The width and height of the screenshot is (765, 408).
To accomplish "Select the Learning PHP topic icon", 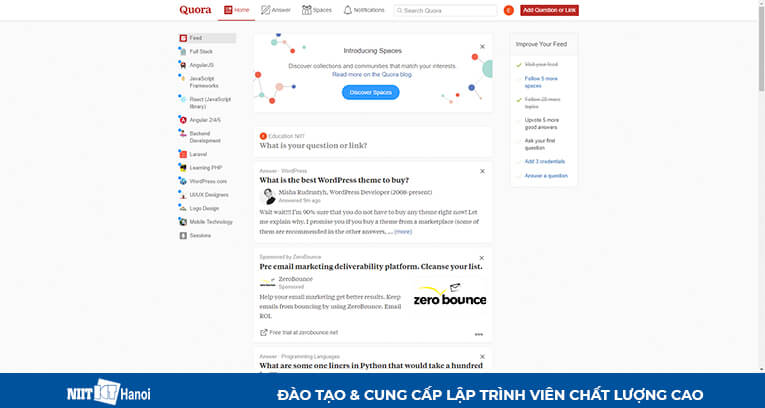I will coord(183,168).
